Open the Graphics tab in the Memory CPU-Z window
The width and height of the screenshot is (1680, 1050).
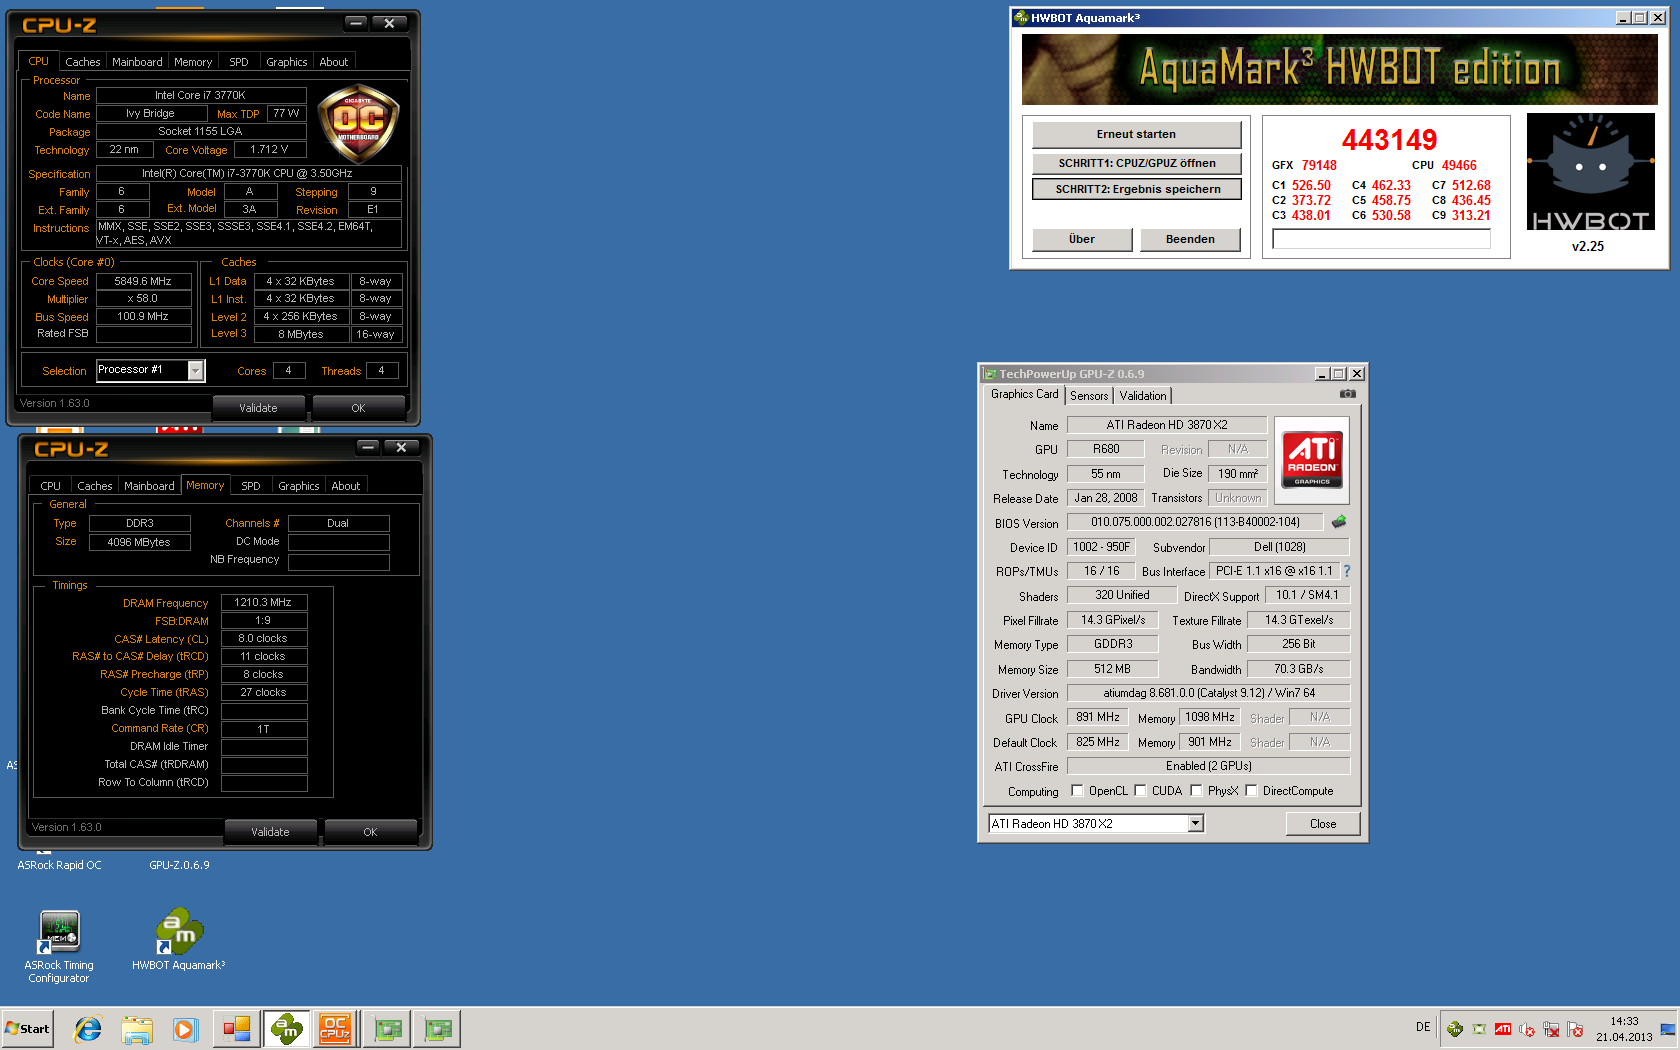pos(299,486)
